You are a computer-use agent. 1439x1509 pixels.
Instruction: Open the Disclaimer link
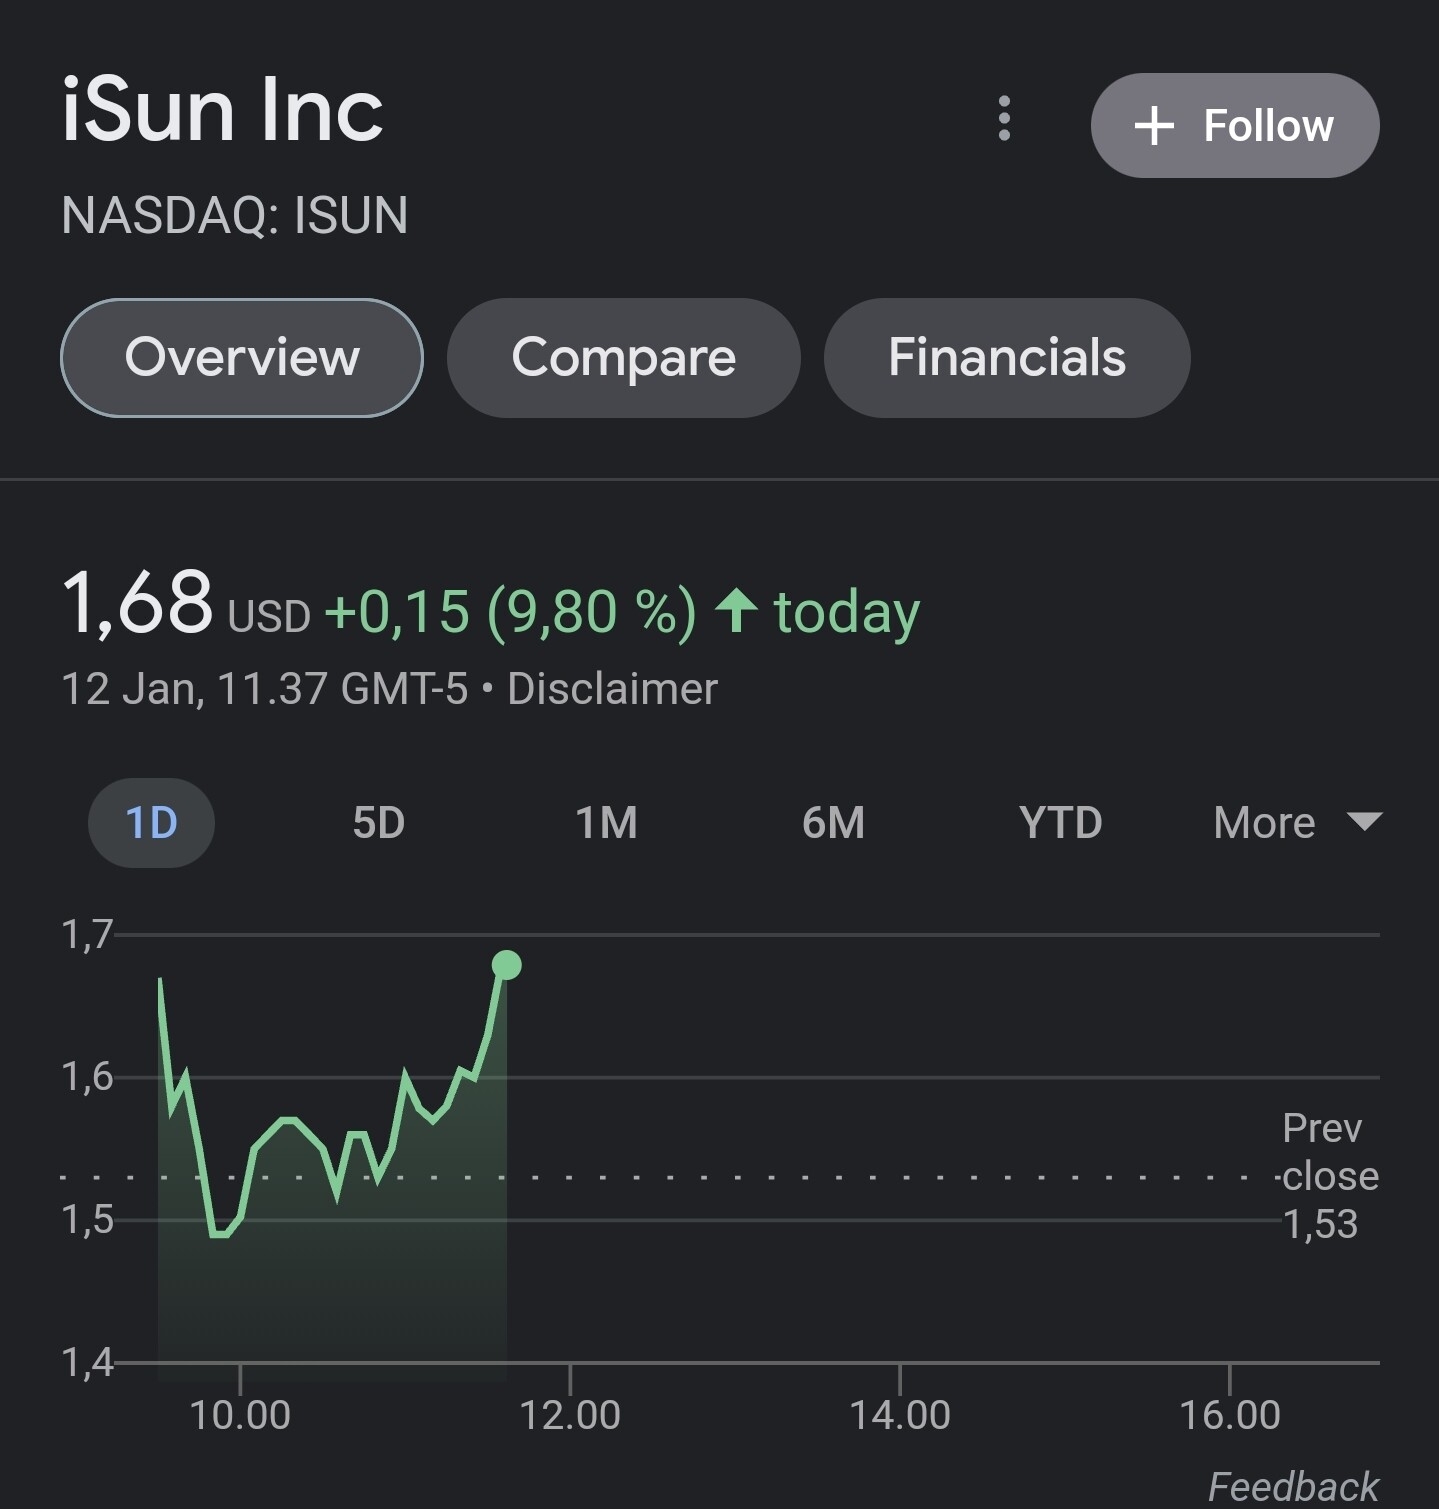(612, 689)
